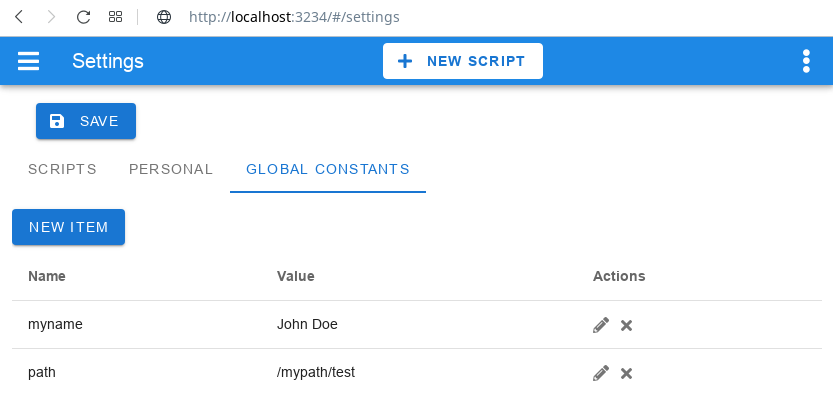Viewport: 833px width, 420px height.
Task: Click the browser back arrow
Action: [x=19, y=17]
